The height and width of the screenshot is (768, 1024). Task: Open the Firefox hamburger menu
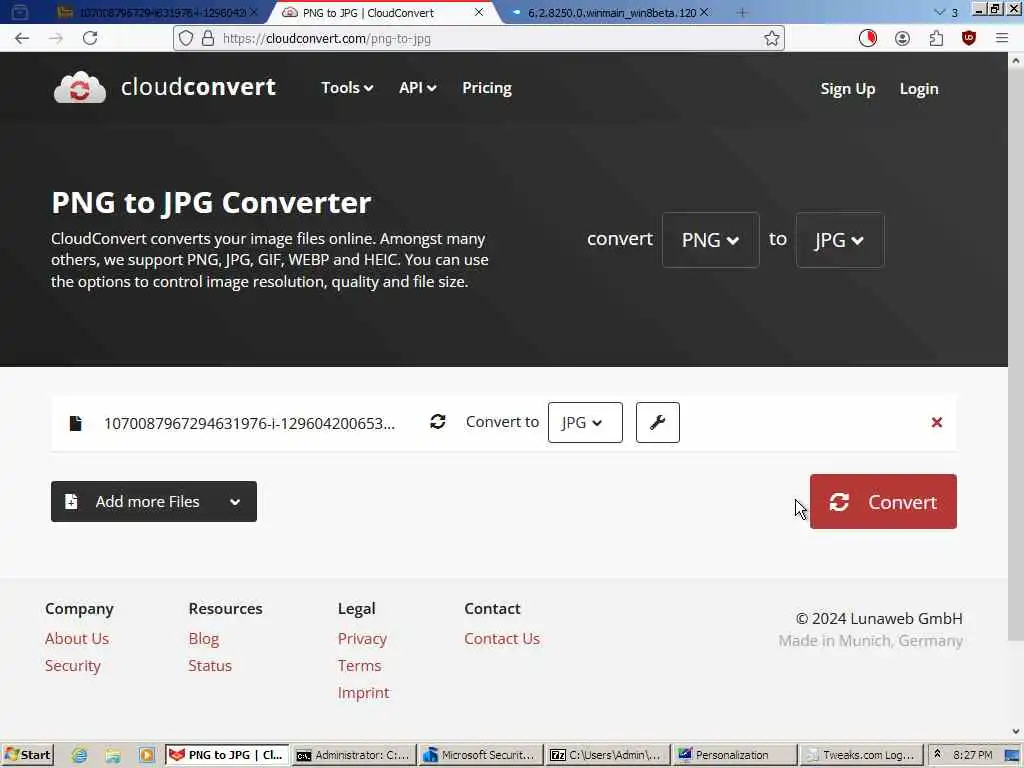[x=1002, y=39]
